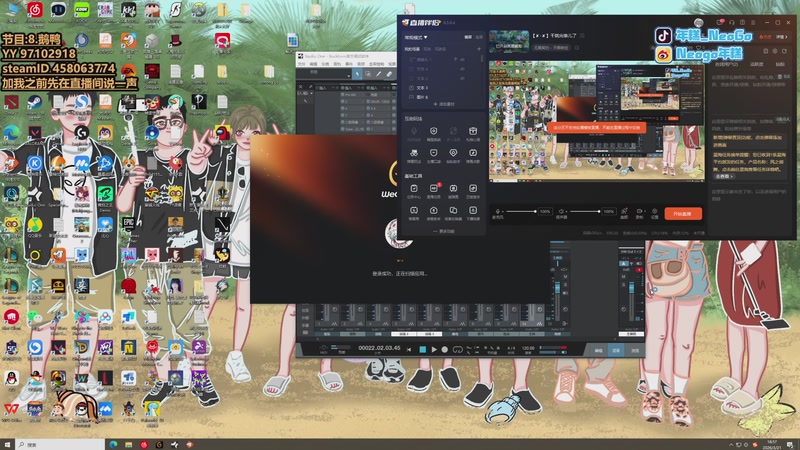Toggle loop mode in Studio One transport
Viewport: 800px width, 450px height.
coord(458,349)
